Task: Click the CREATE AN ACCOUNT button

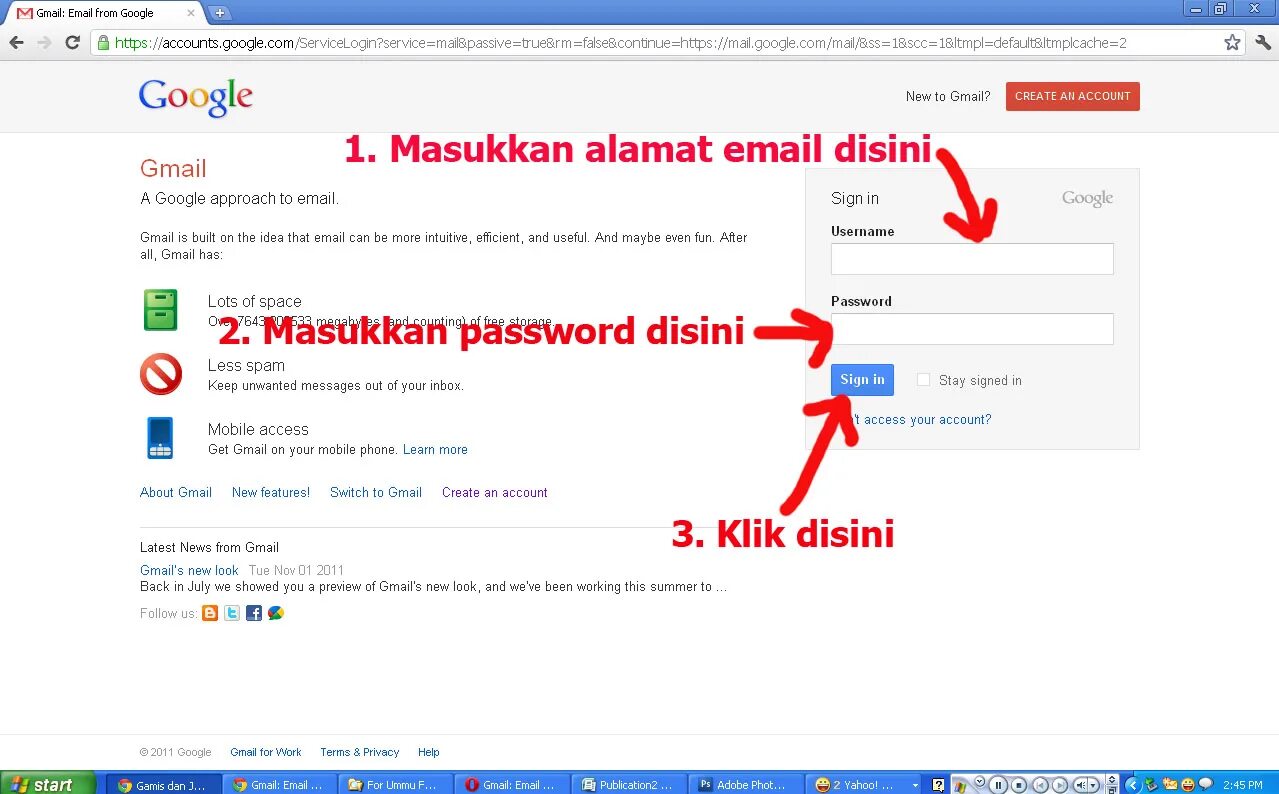Action: (1072, 96)
